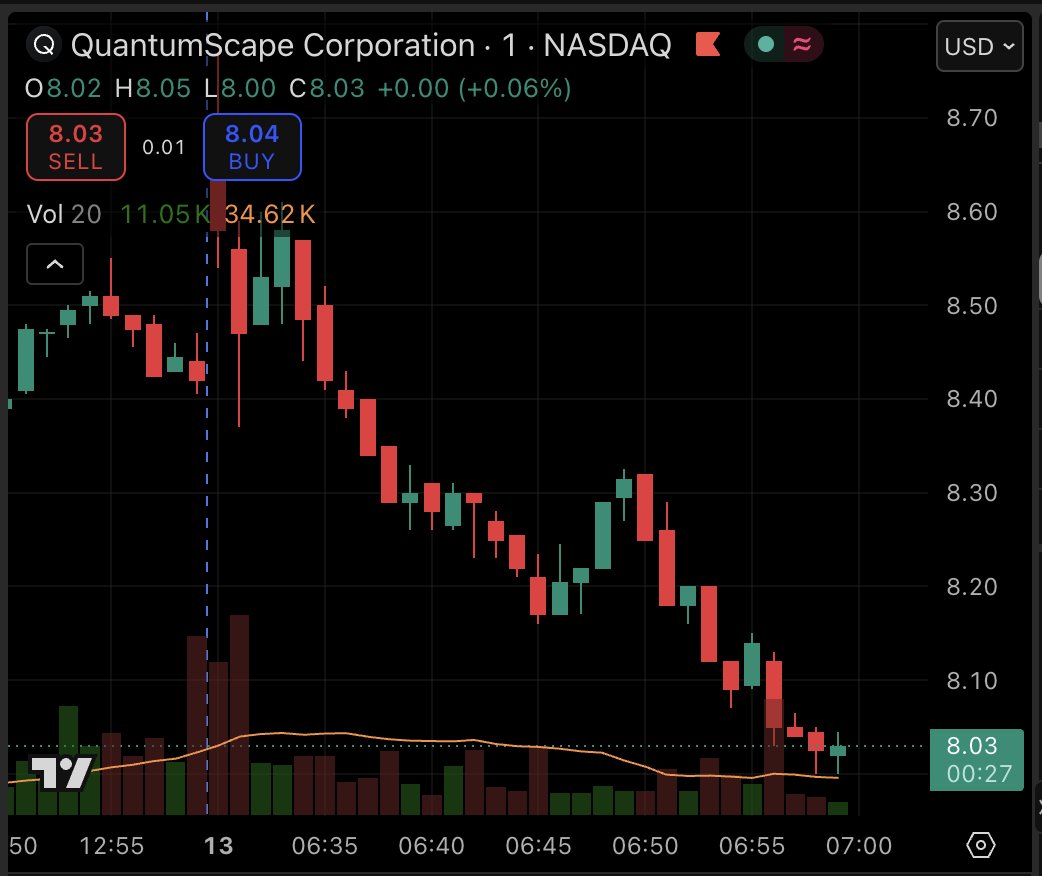The image size is (1042, 876).
Task: Click the 8.03 SELL button
Action: click(x=76, y=147)
